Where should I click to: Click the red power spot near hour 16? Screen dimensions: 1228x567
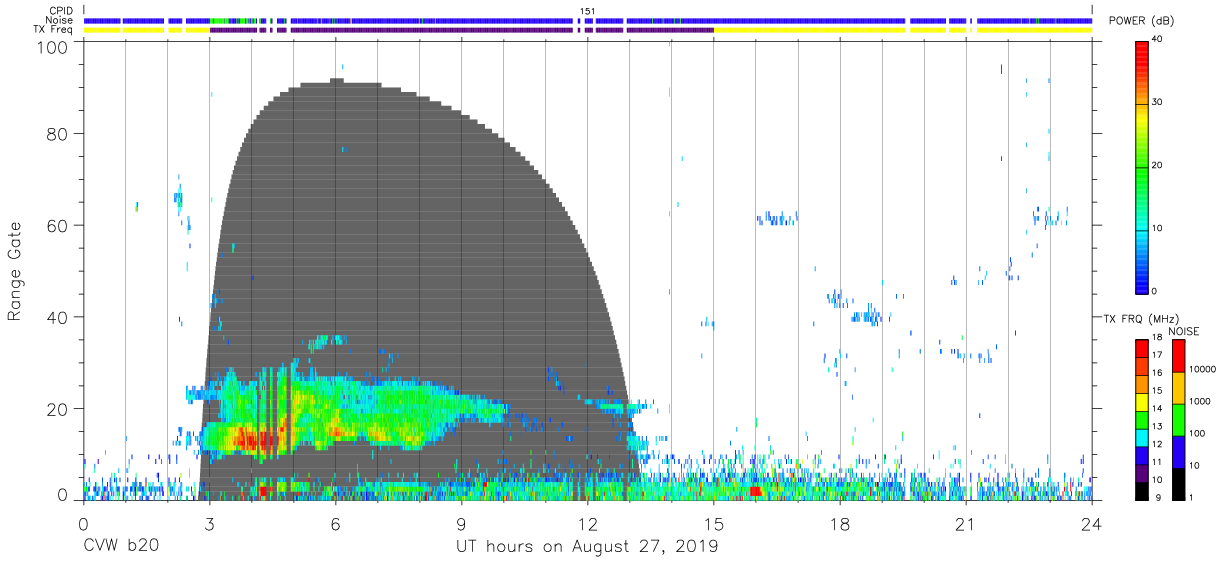pos(755,491)
